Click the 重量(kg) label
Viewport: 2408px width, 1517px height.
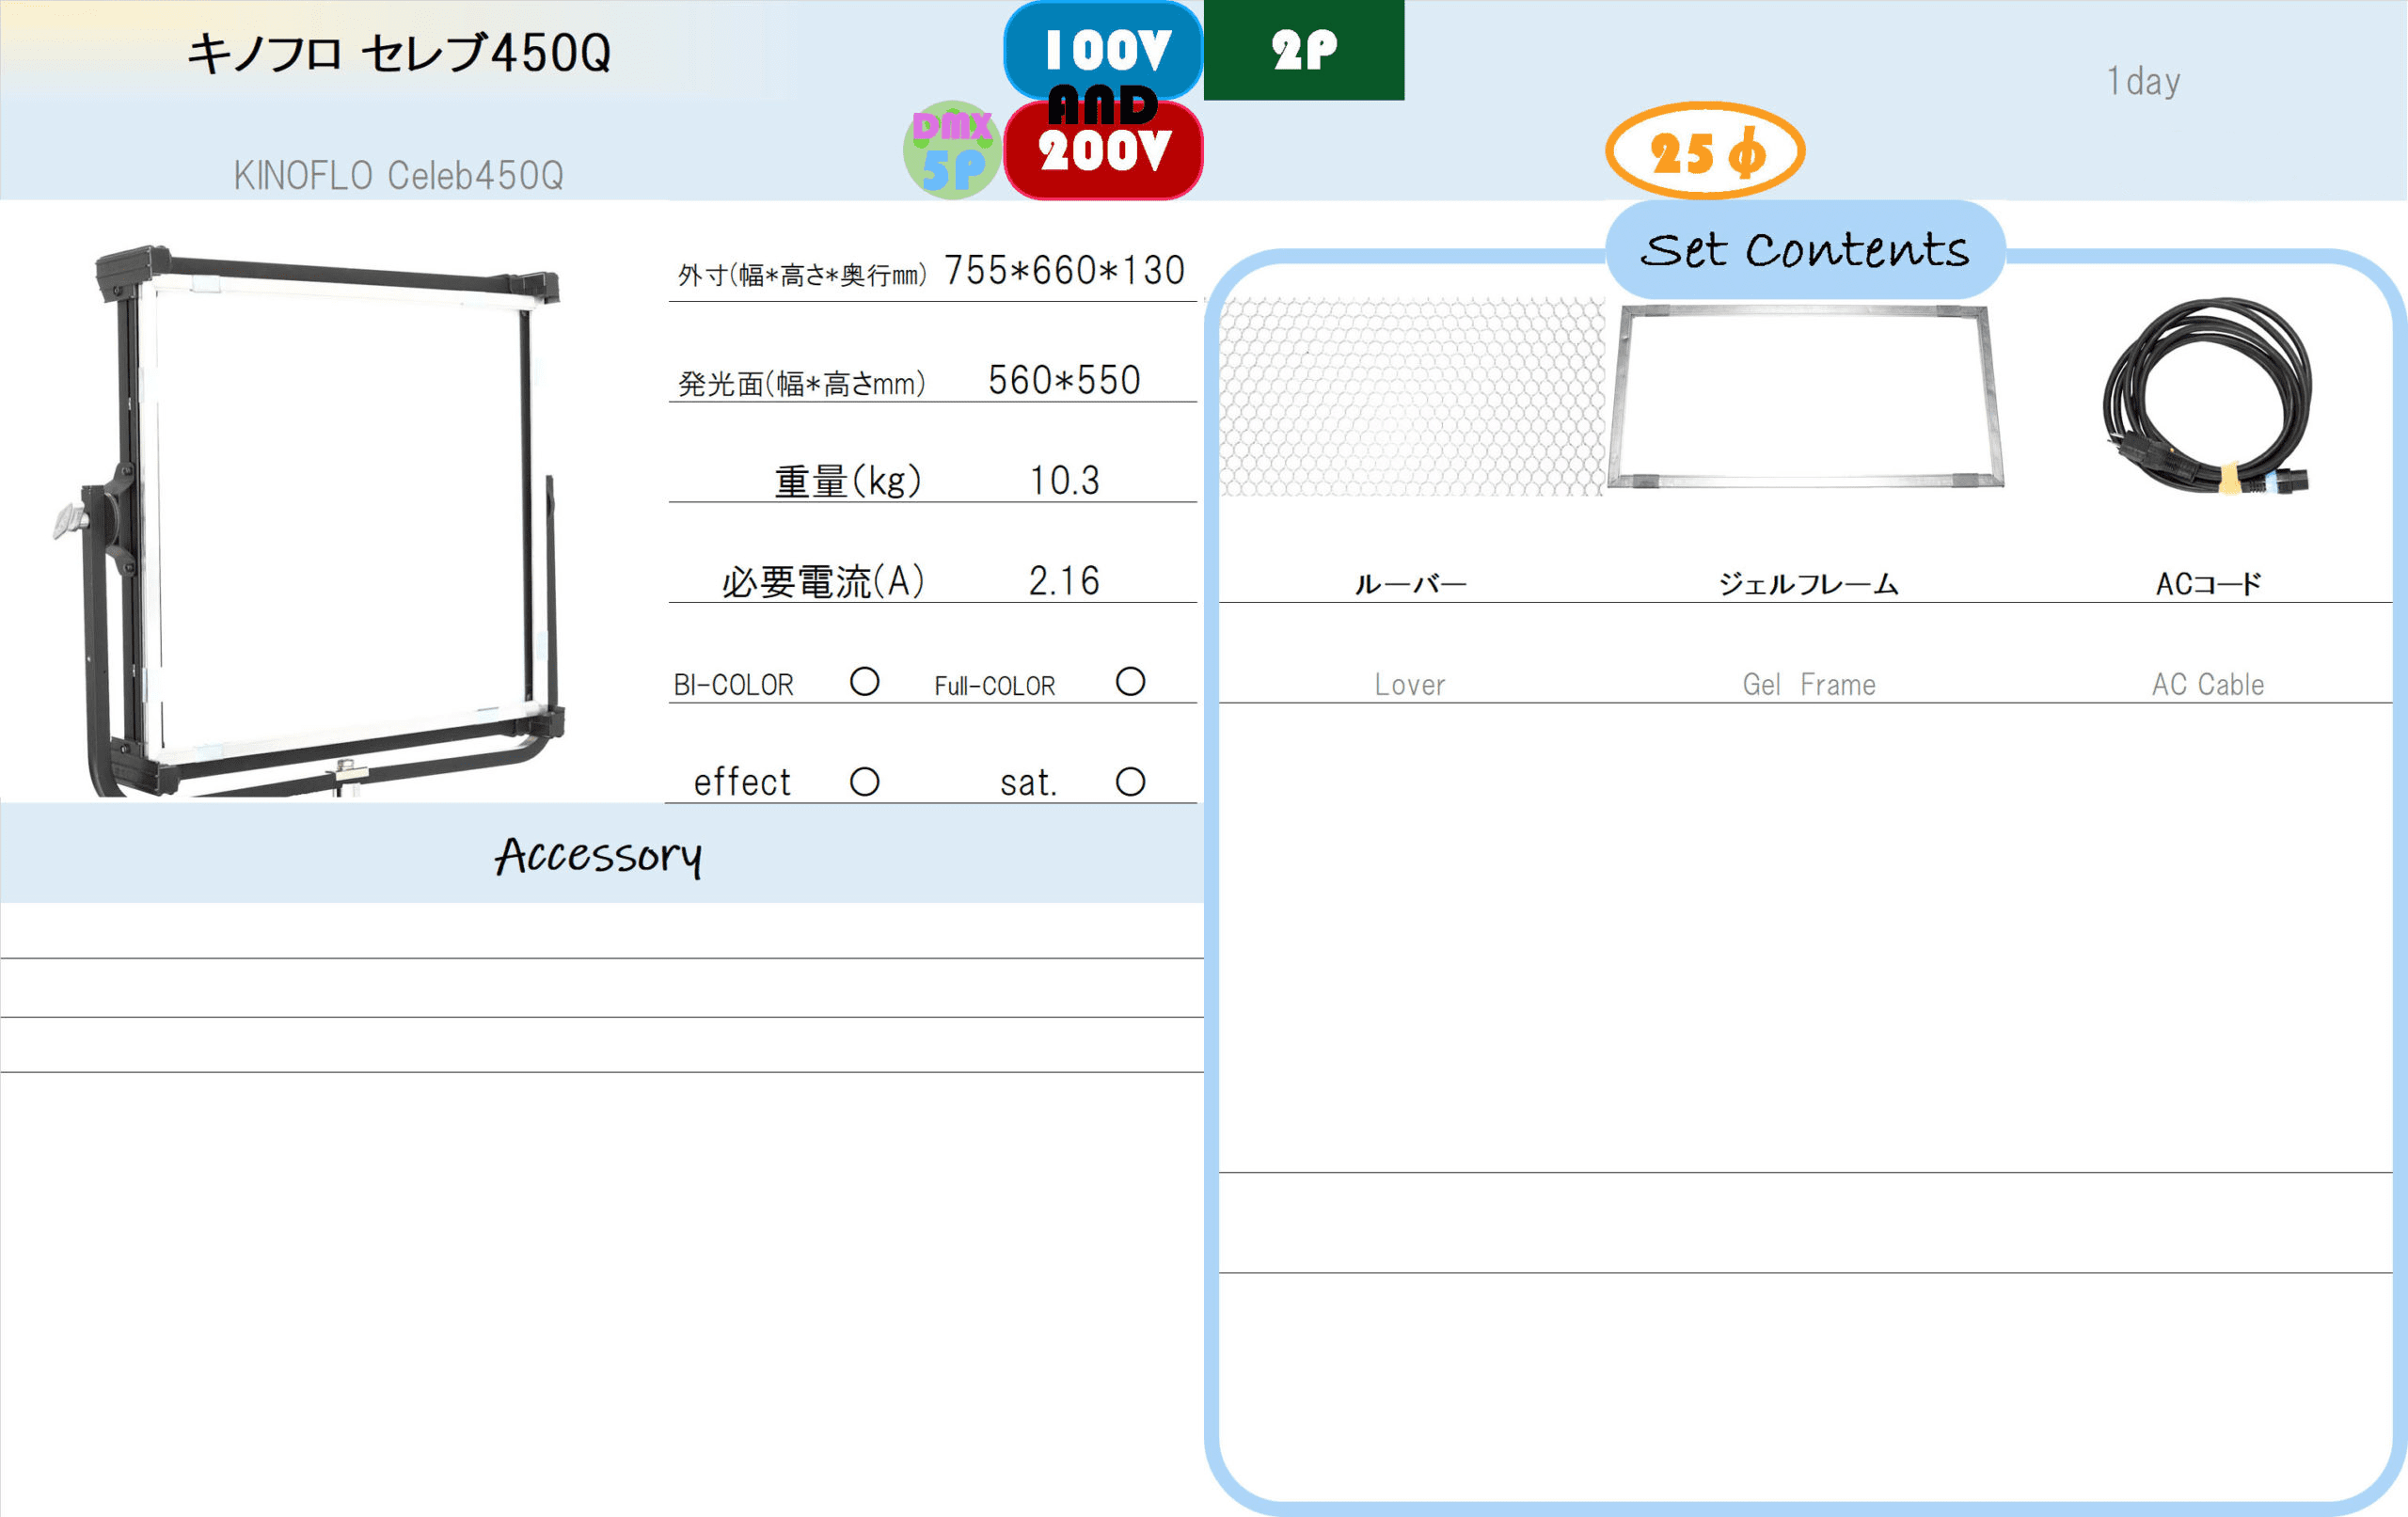coord(848,482)
